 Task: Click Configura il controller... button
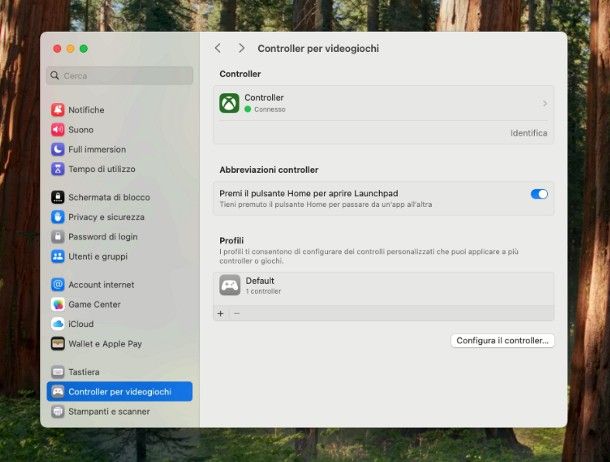tap(502, 341)
